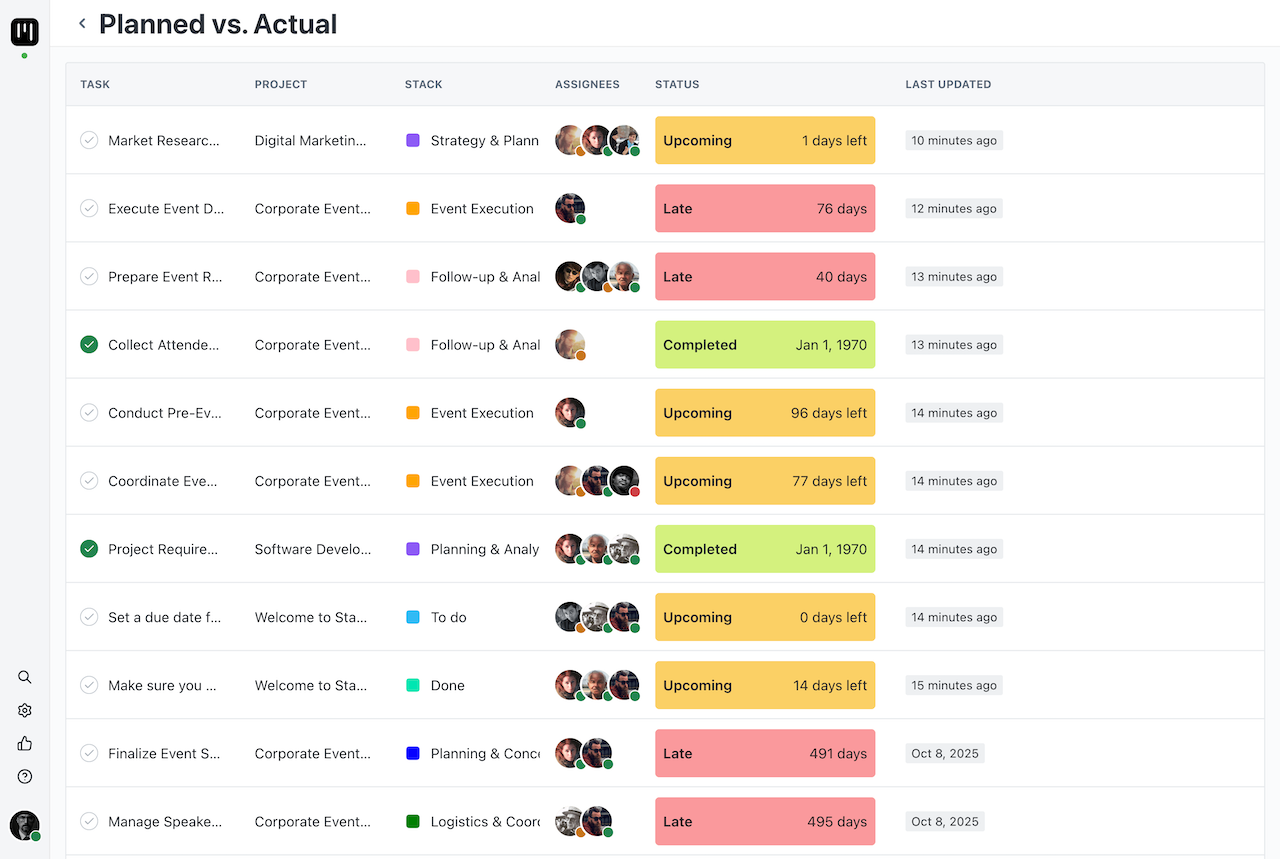1280x859 pixels.
Task: Click the app logo in sidebar
Action: coord(25,32)
